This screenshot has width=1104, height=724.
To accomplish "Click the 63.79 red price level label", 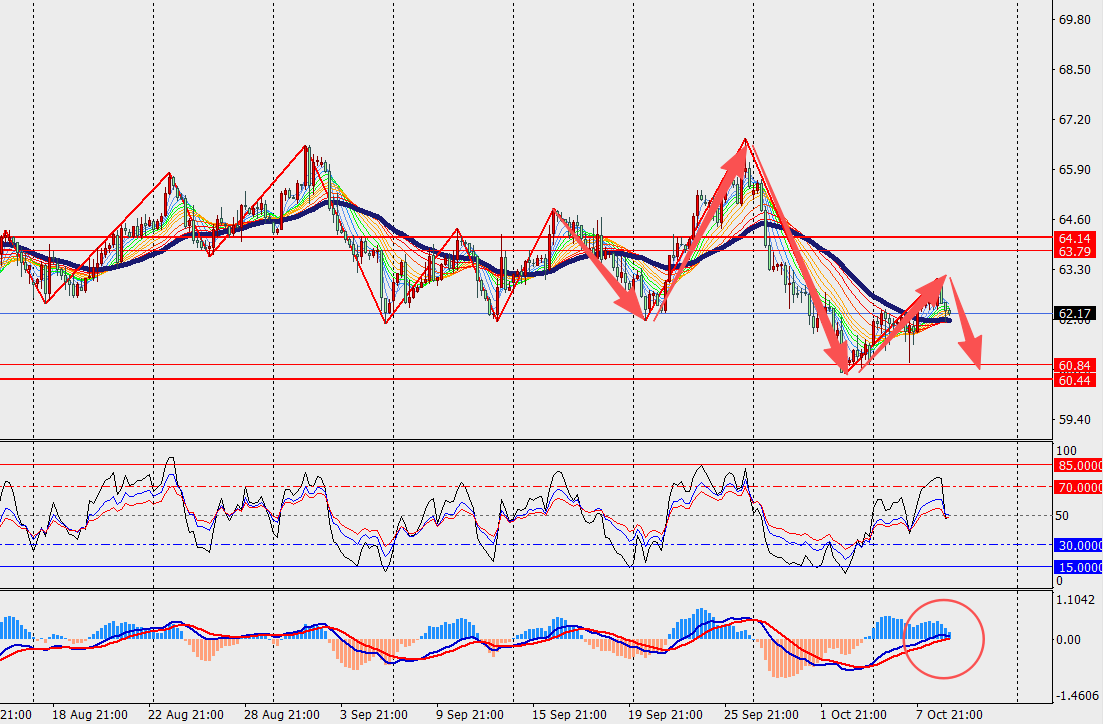I will pos(1076,251).
